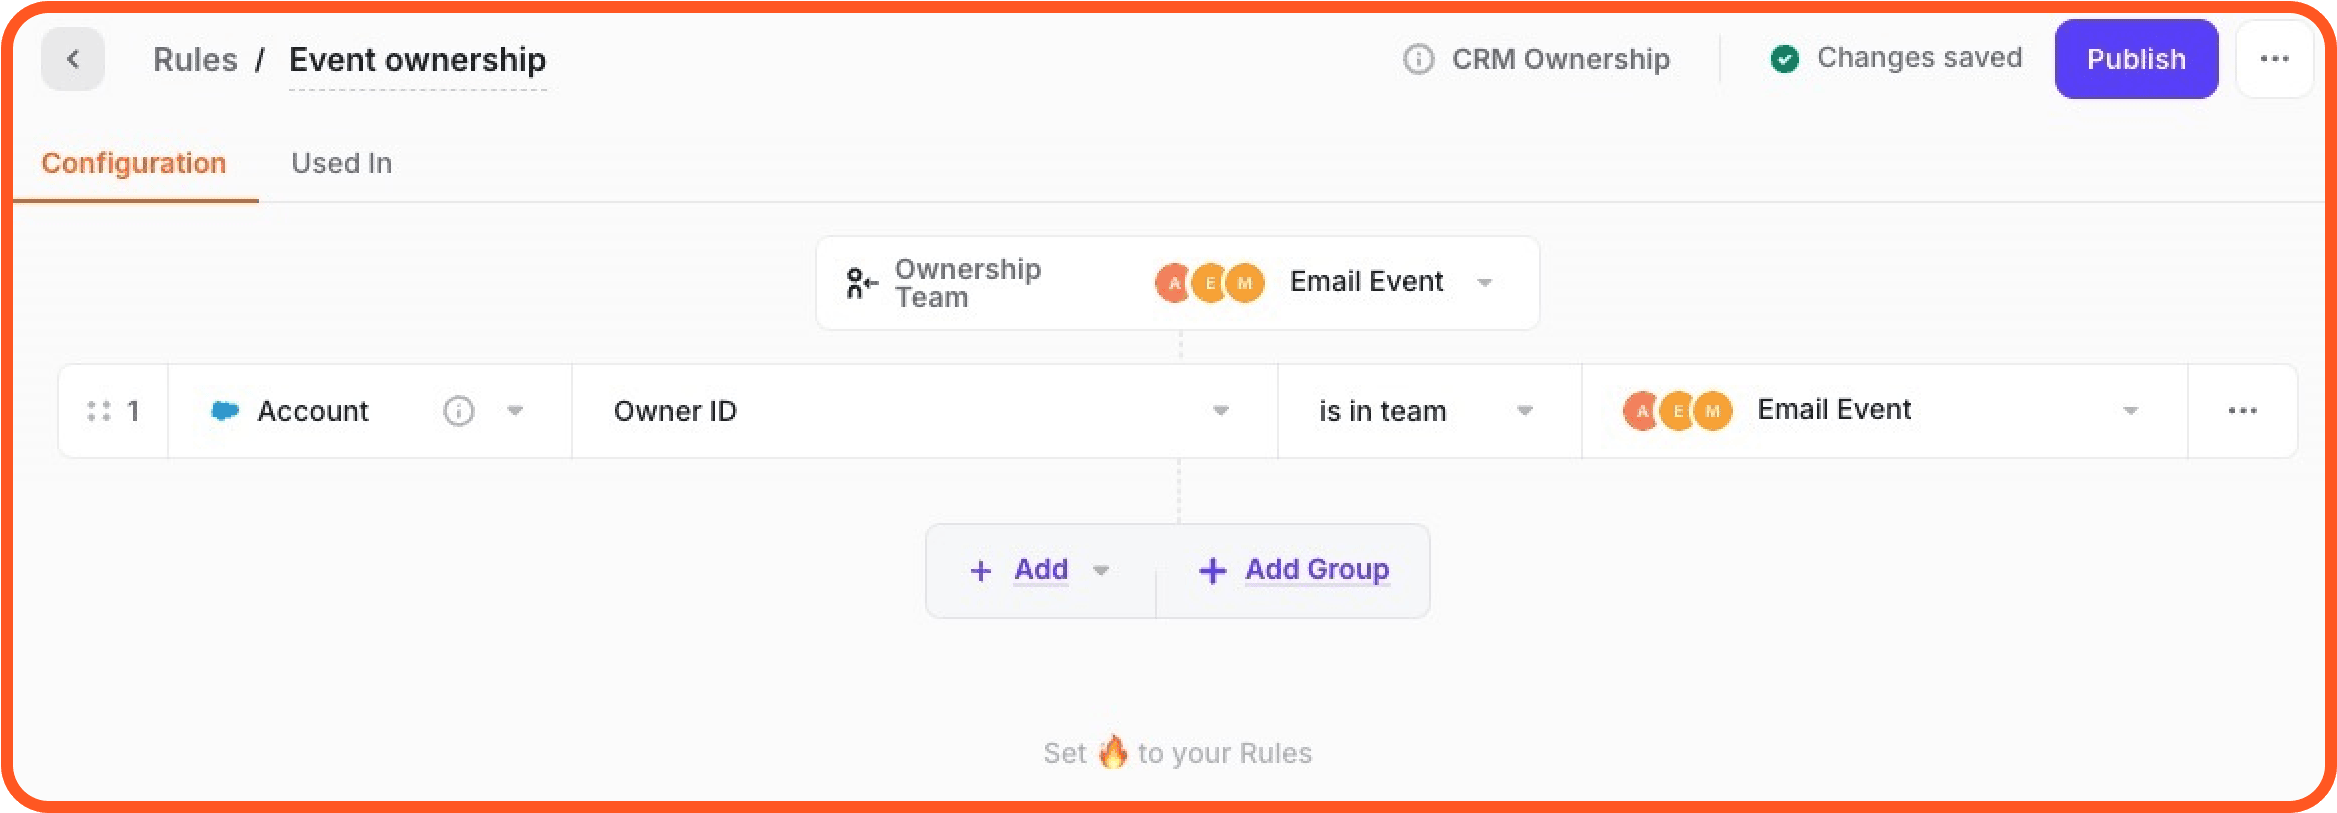The image size is (2337, 813).
Task: Expand the rule's Email Event team dropdown
Action: [x=2130, y=411]
